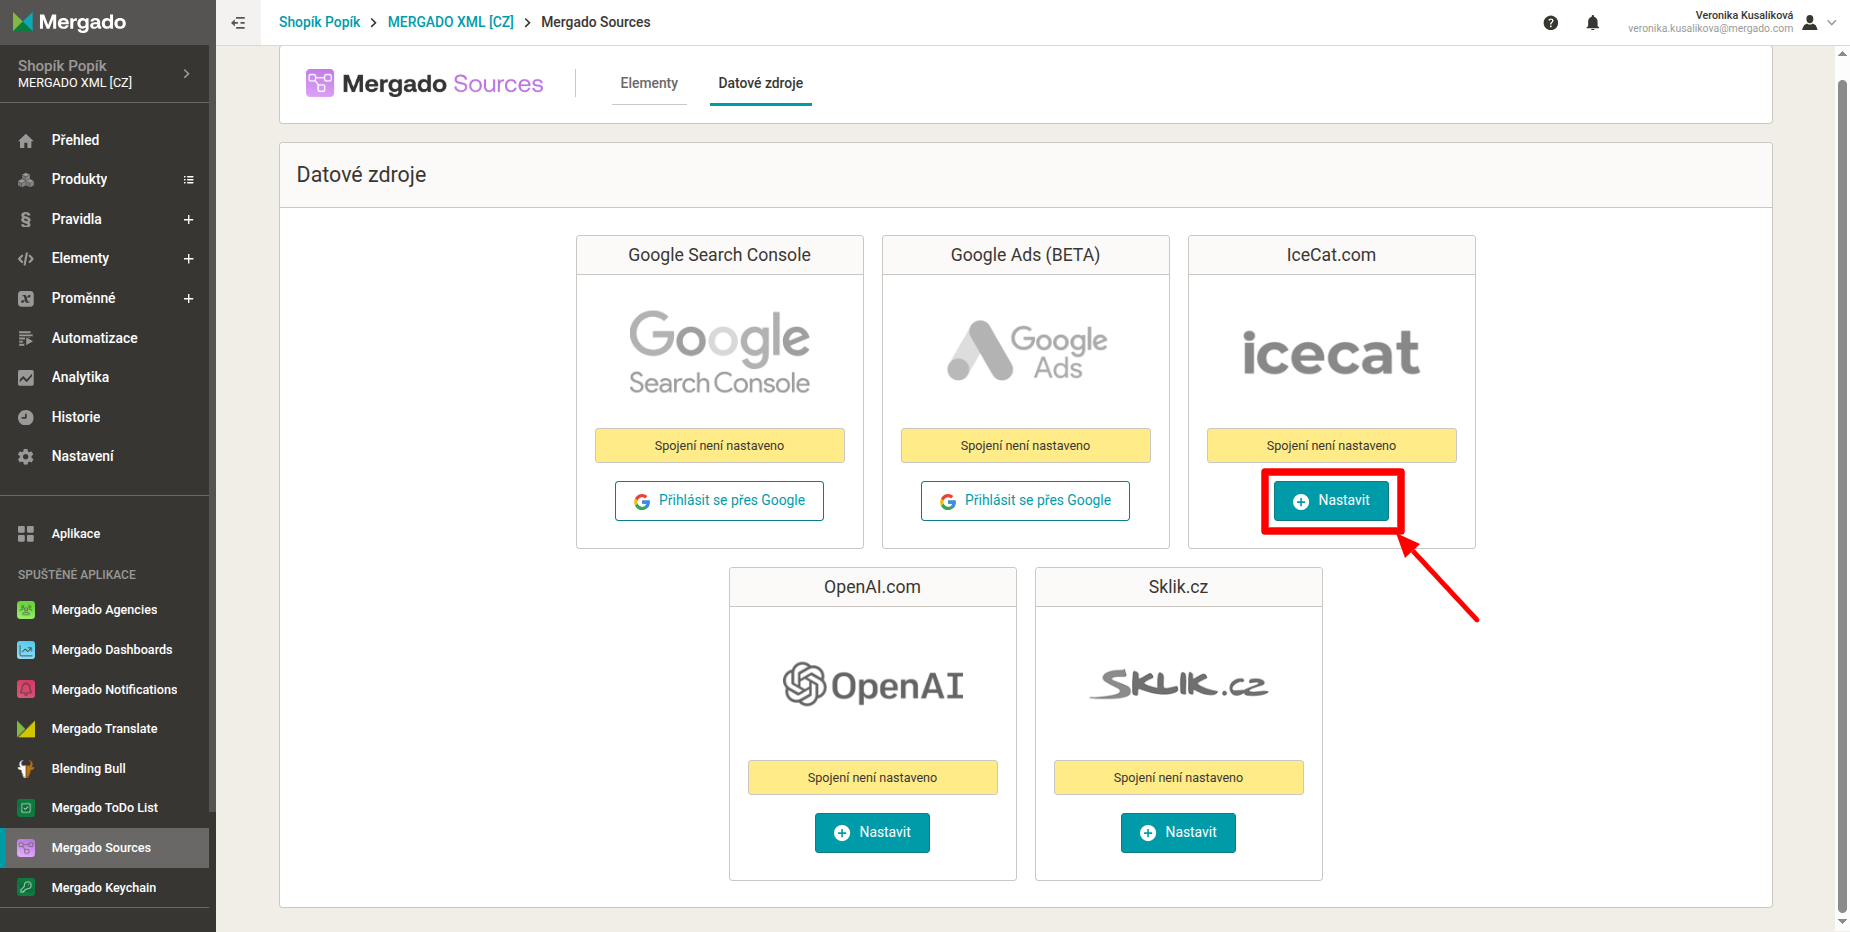Click Nastavit for IceCat.com
The width and height of the screenshot is (1850, 932).
tap(1331, 501)
